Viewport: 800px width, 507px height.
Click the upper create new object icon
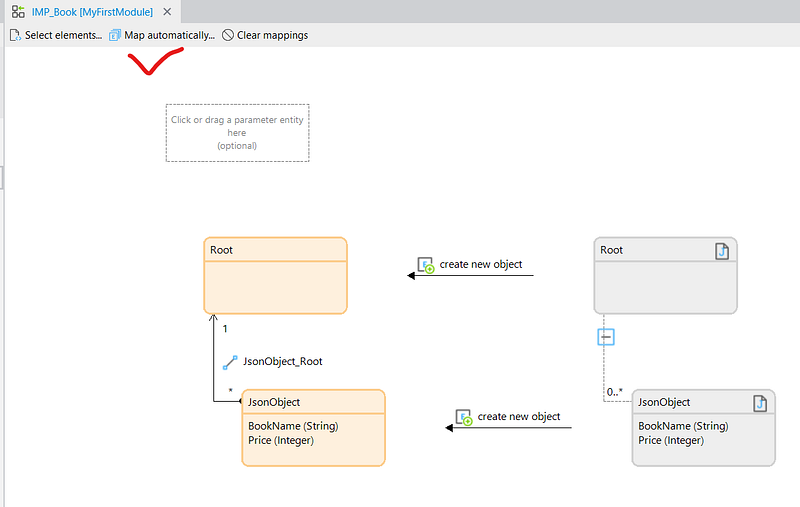click(x=425, y=266)
